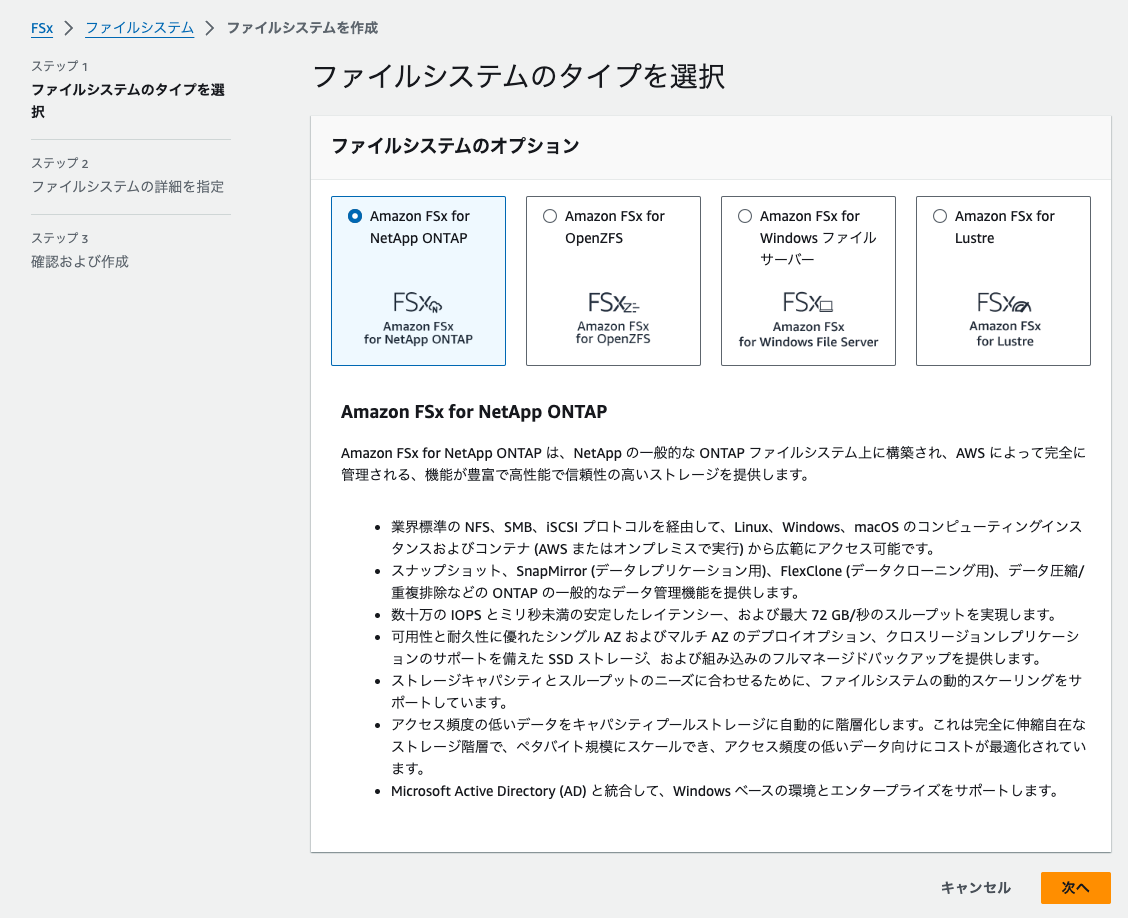Select ステップ 3 確認および作成

click(x=80, y=250)
